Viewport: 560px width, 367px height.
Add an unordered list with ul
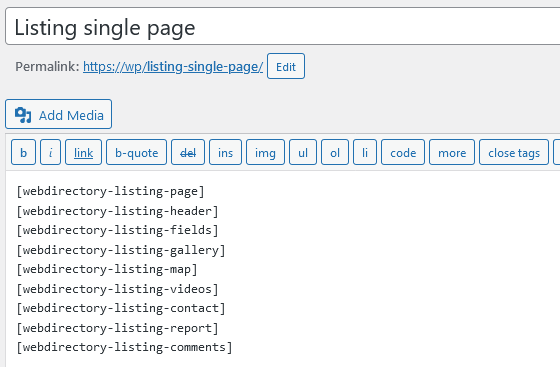tap(303, 152)
